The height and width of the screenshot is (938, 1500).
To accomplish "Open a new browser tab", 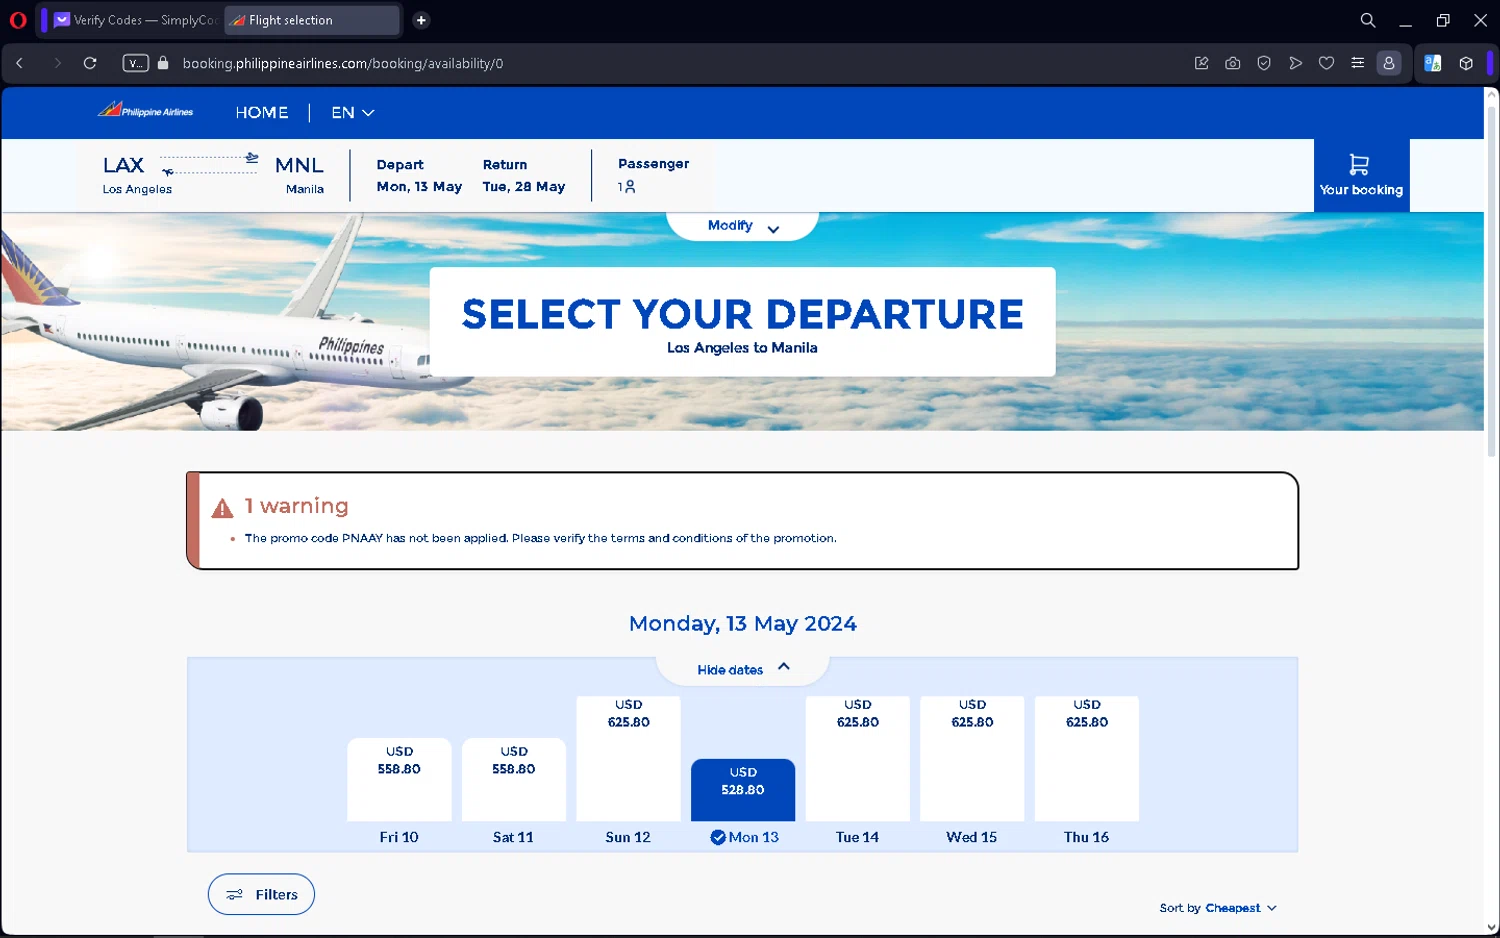I will (421, 20).
